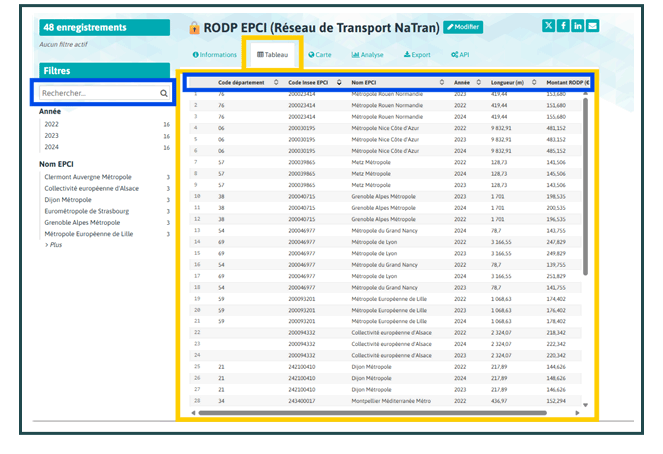Sort by Nom EPCI column arrows
The width and height of the screenshot is (663, 454).
tap(441, 82)
